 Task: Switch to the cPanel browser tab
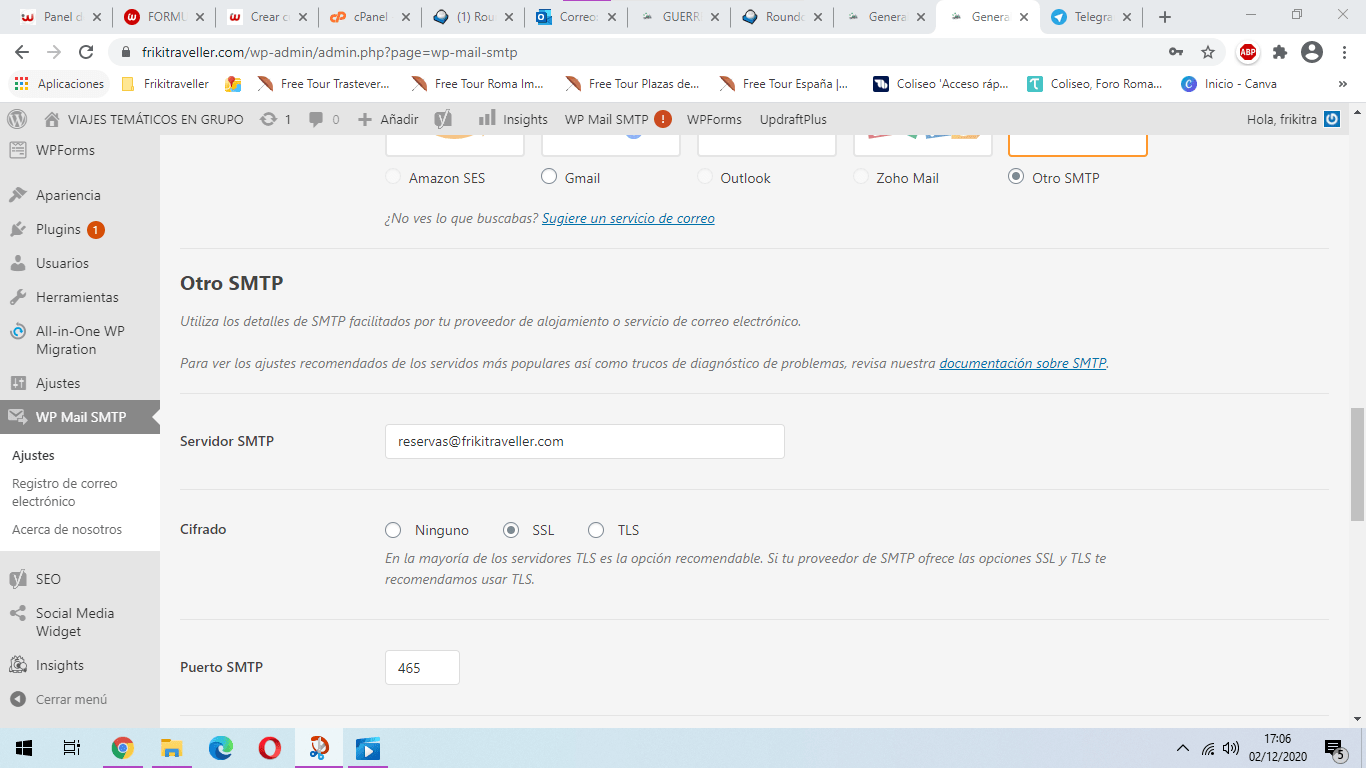(371, 17)
